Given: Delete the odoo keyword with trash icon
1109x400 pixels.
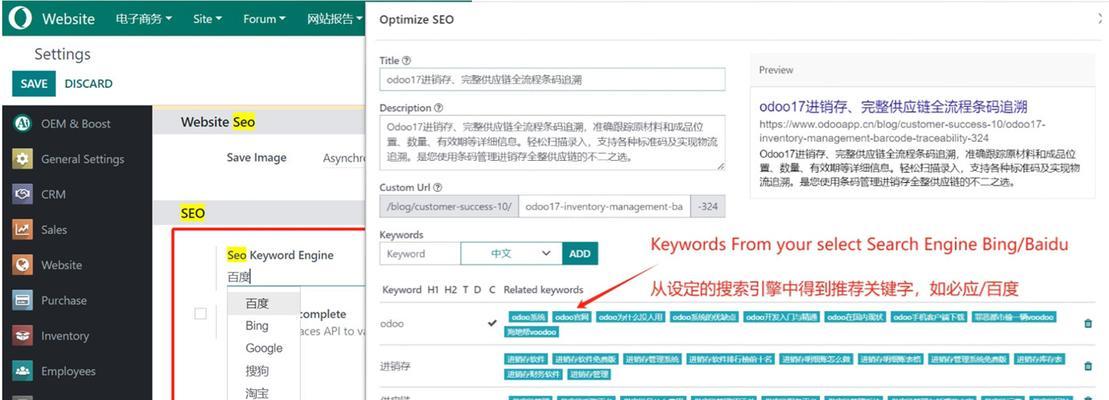Looking at the screenshot, I should 1088,324.
